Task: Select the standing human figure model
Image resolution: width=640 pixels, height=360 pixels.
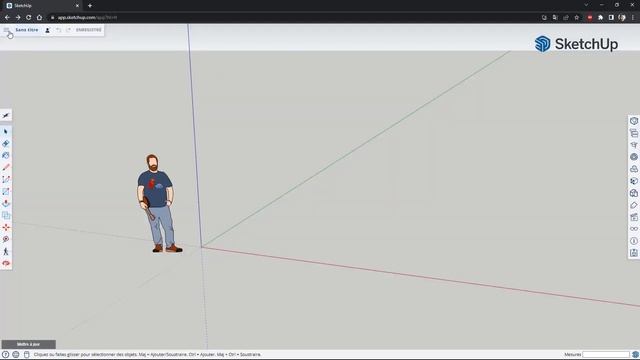Action: pyautogui.click(x=159, y=203)
